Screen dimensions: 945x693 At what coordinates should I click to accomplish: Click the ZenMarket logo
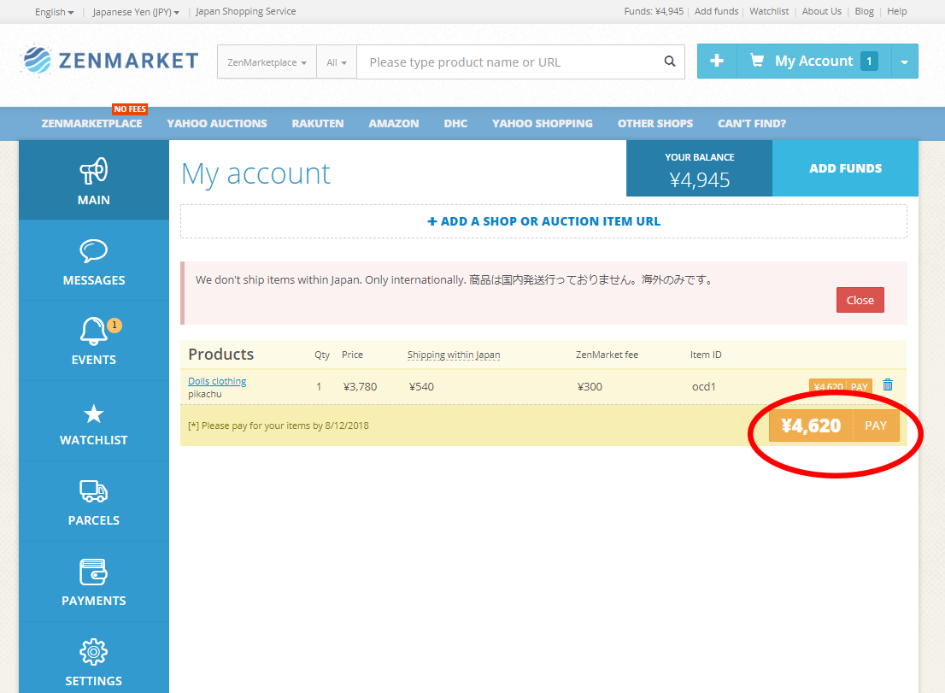tap(110, 60)
